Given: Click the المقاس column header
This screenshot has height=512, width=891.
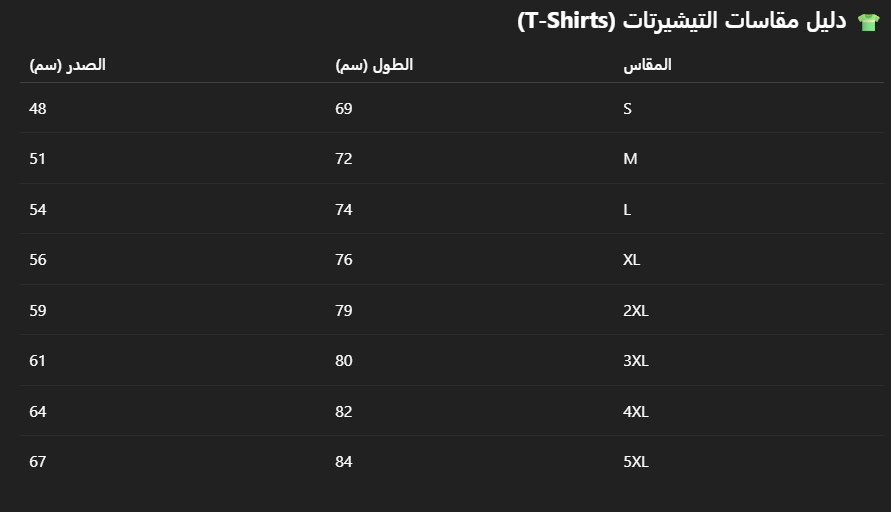Looking at the screenshot, I should (647, 65).
